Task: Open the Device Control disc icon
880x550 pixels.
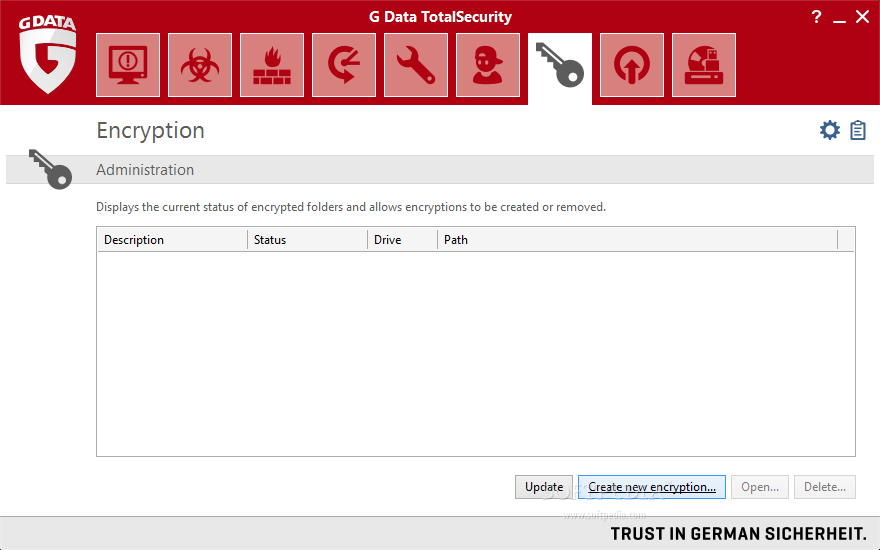Action: [704, 65]
